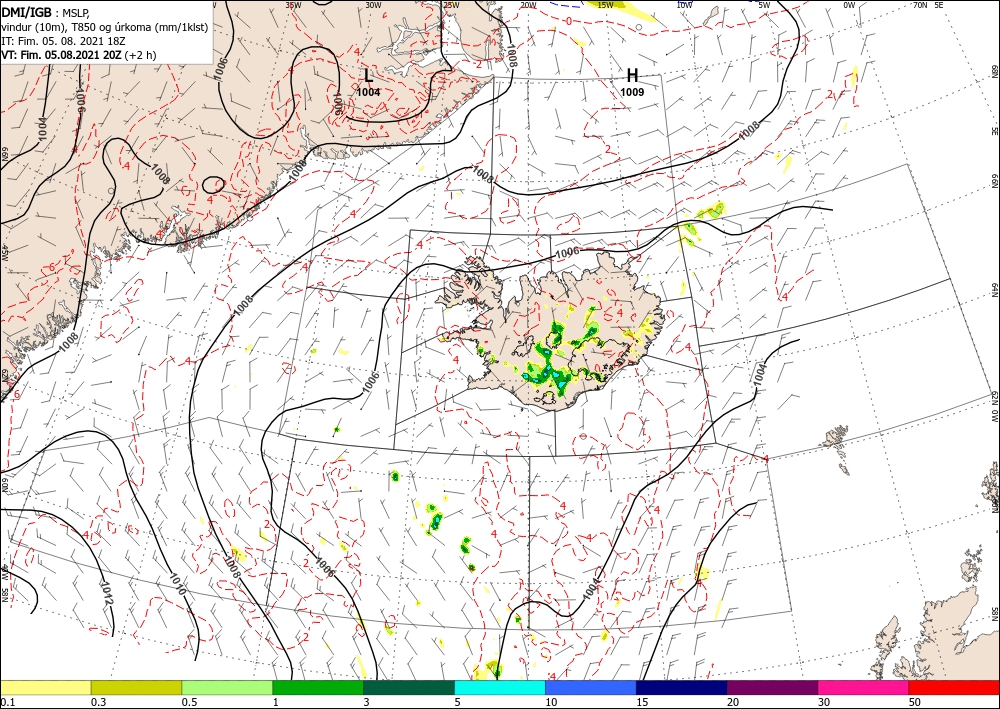Click the 1010 isobar label
Viewport: 1000px width, 709px height.
tap(178, 583)
